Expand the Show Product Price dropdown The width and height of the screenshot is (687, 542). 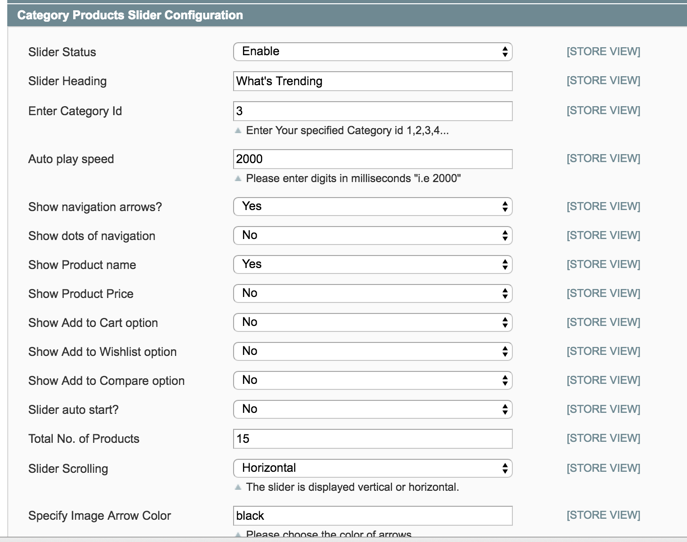[372, 293]
